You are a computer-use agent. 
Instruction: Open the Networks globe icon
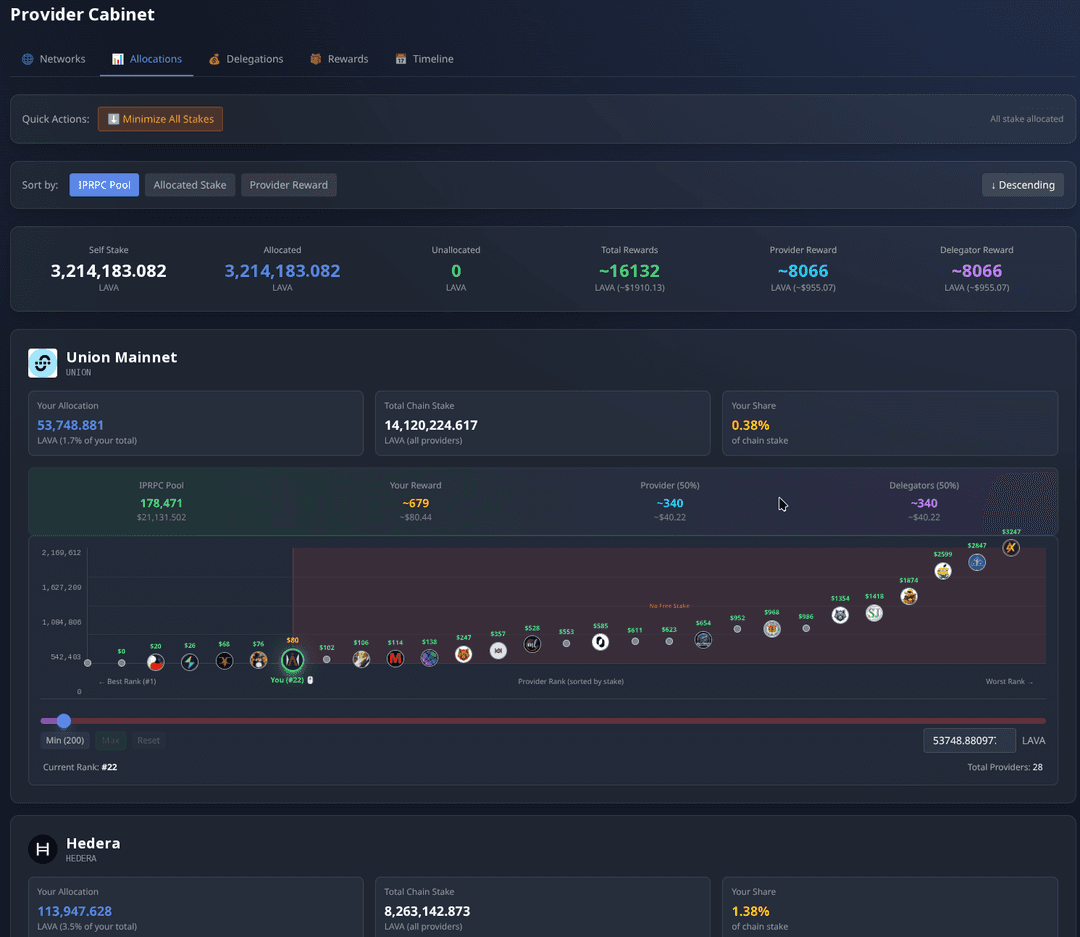(x=26, y=59)
